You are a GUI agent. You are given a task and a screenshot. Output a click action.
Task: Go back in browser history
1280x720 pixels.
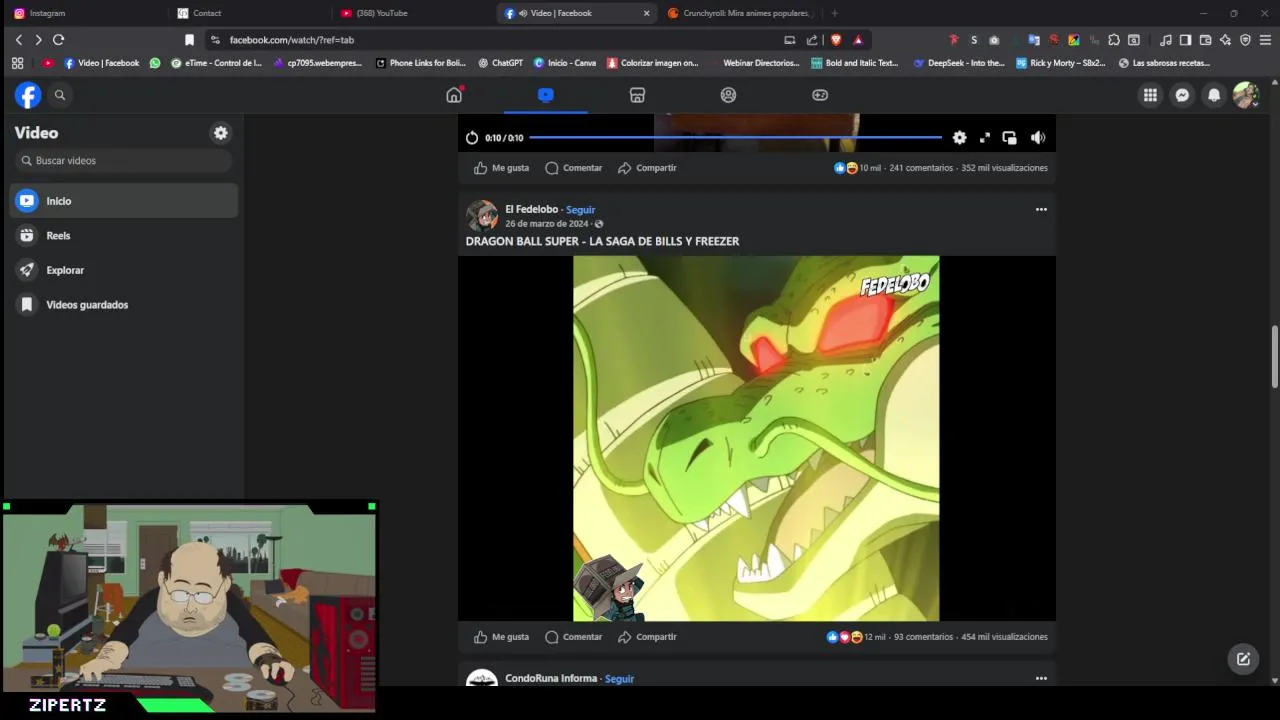tap(18, 40)
